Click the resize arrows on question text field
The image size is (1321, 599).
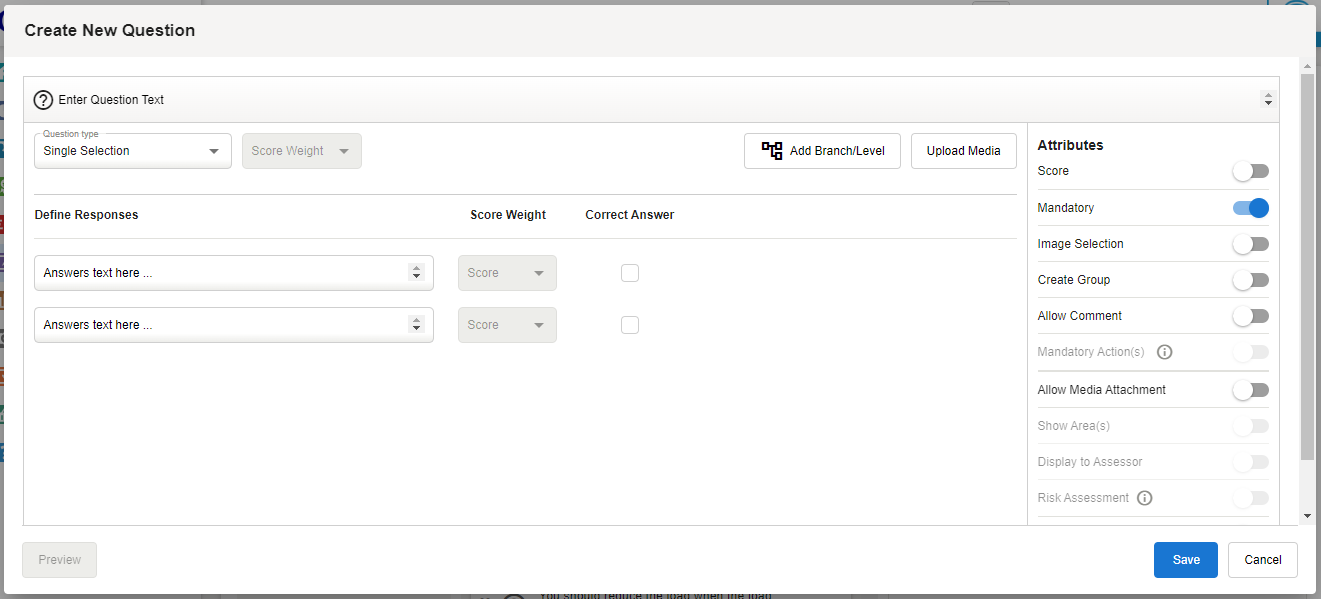[x=1268, y=100]
